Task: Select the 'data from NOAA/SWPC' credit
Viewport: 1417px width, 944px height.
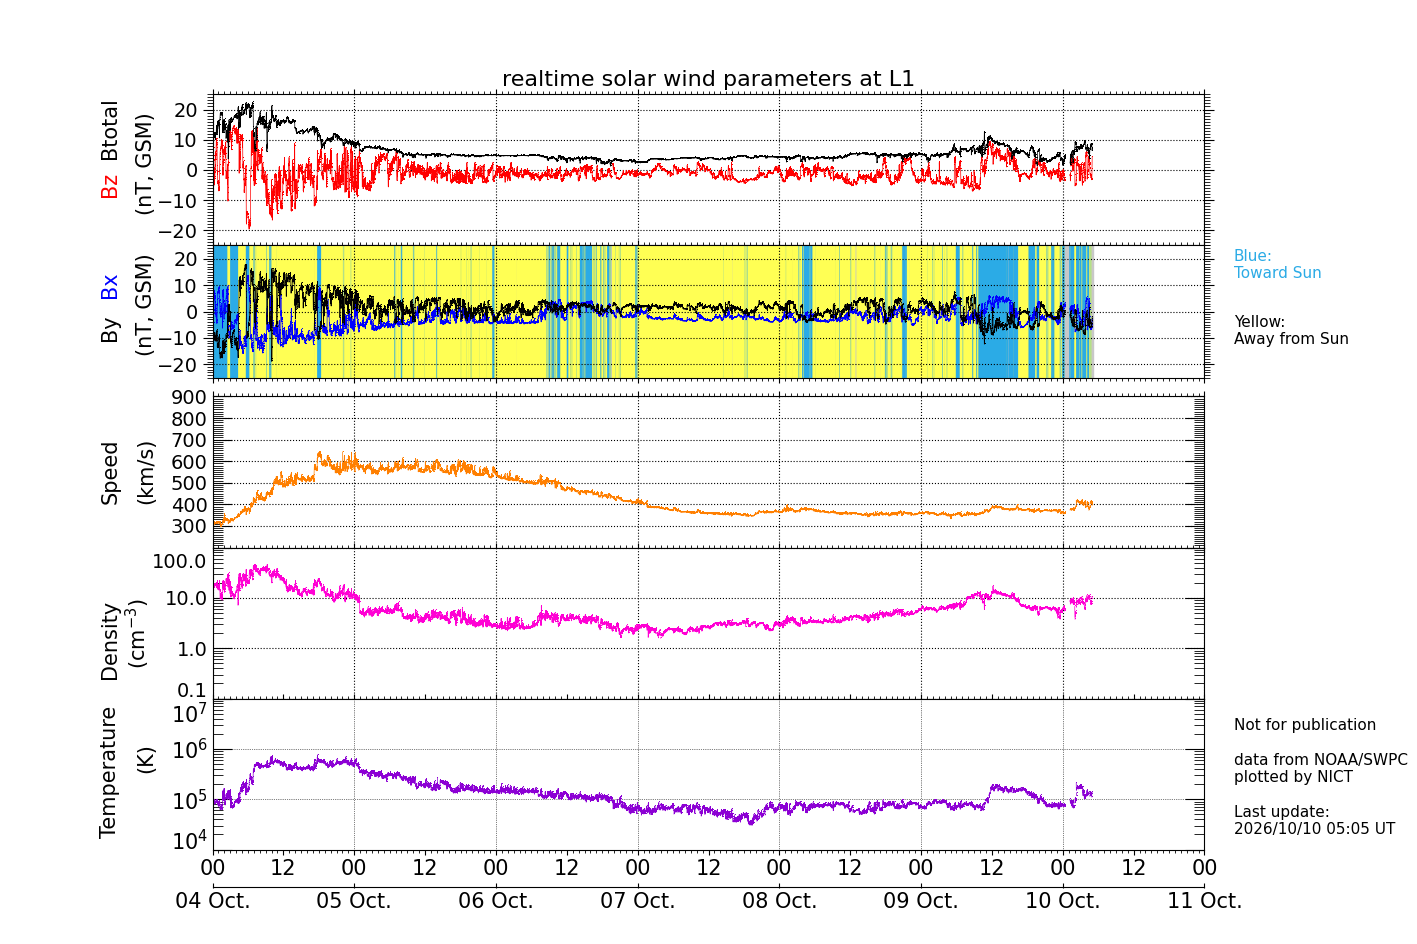Action: click(x=1320, y=760)
